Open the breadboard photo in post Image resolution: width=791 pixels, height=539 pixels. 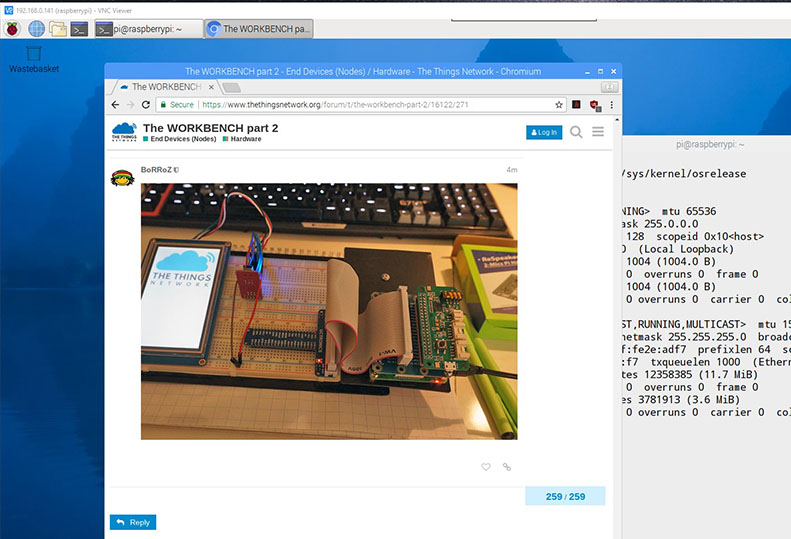[329, 311]
